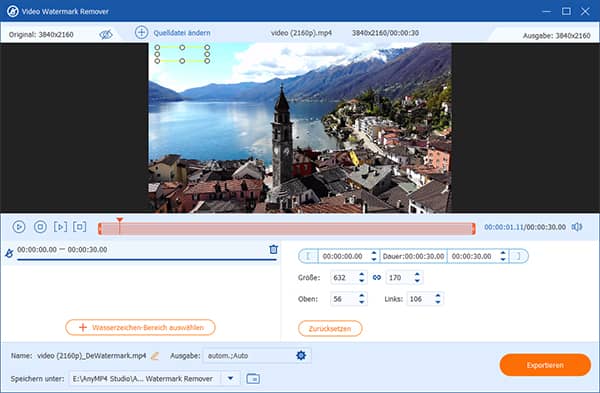This screenshot has height=393, width=600.
Task: Click the Play button
Action: 19,227
